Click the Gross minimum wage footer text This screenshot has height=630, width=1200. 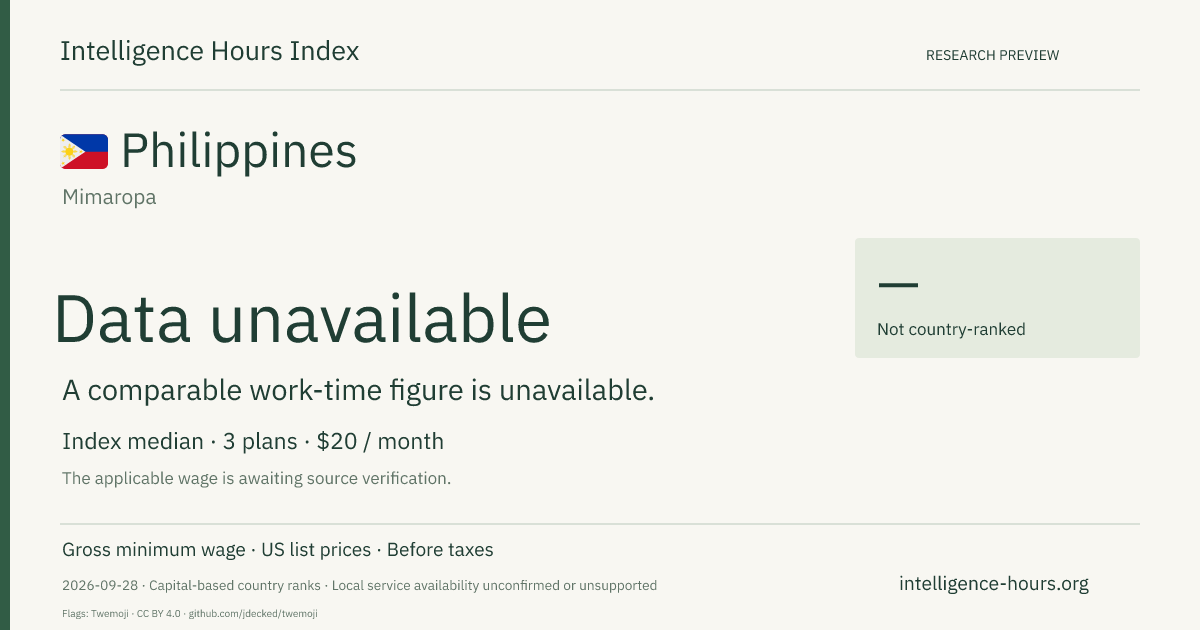[x=154, y=550]
